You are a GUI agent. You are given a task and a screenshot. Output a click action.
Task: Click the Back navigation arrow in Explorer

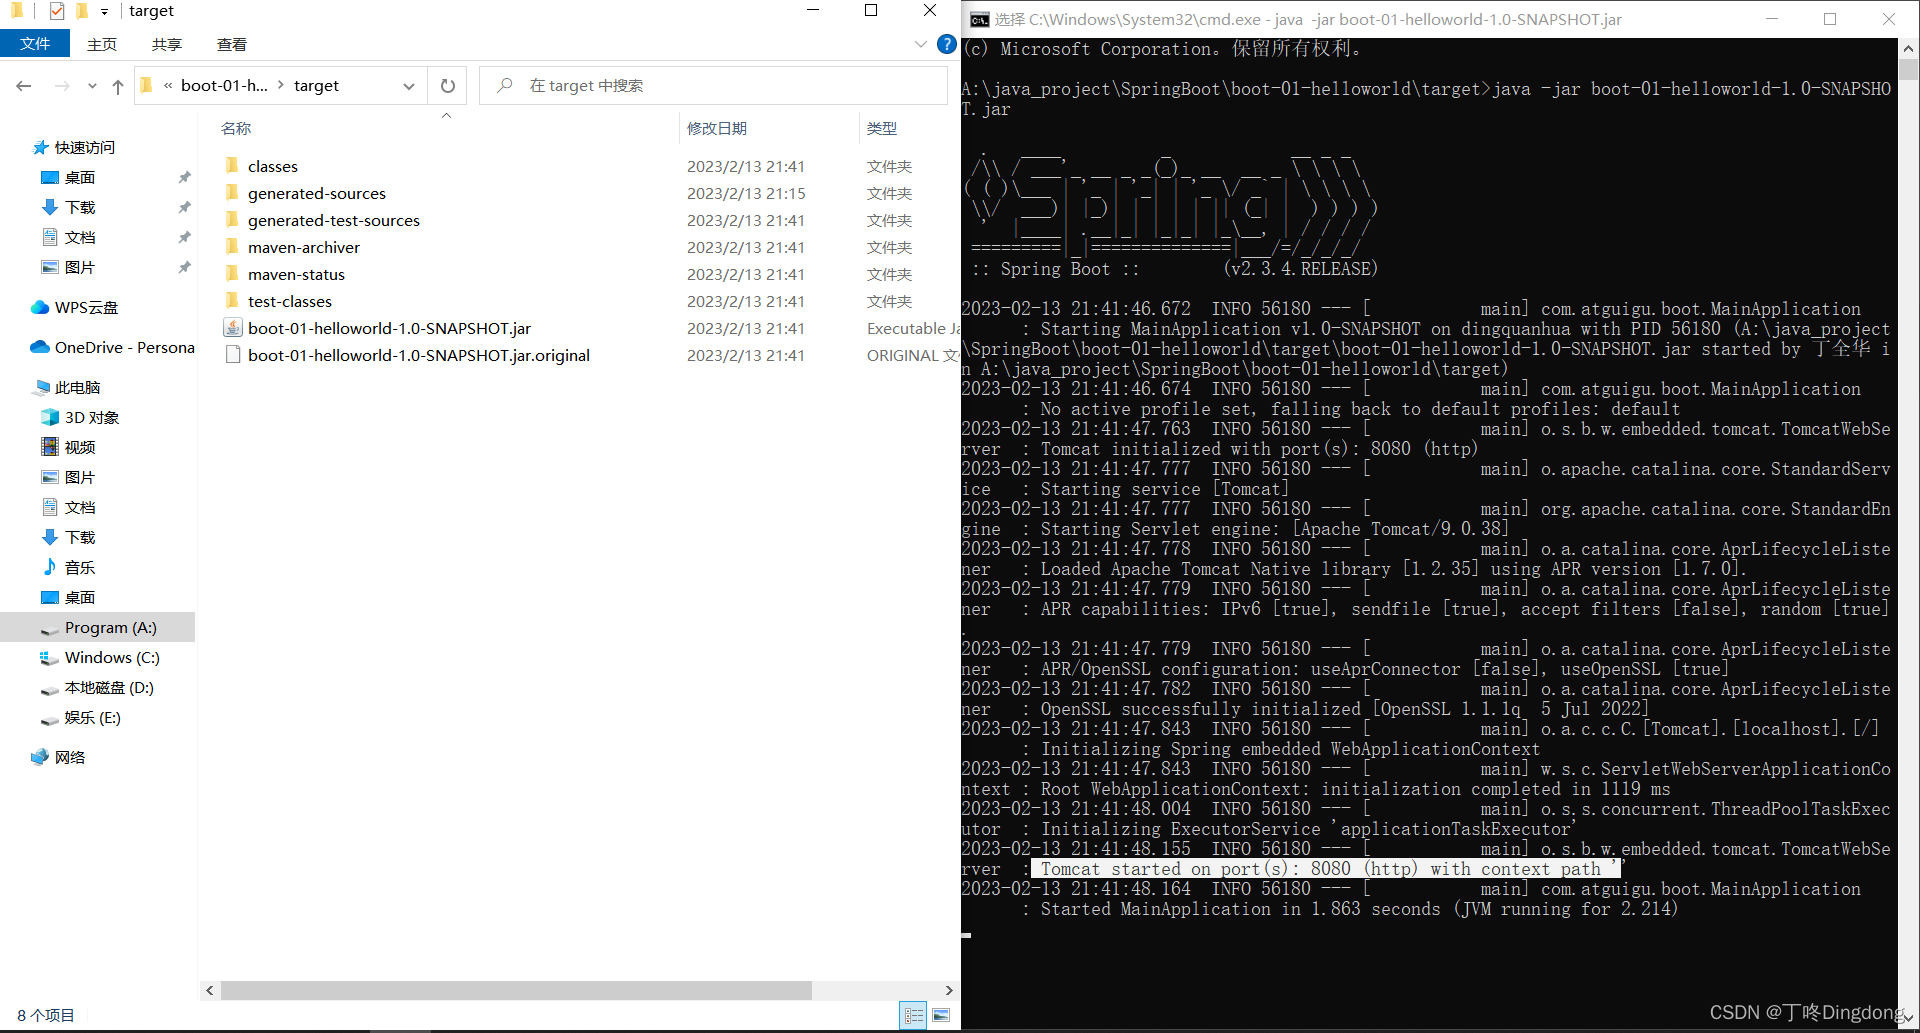24,86
